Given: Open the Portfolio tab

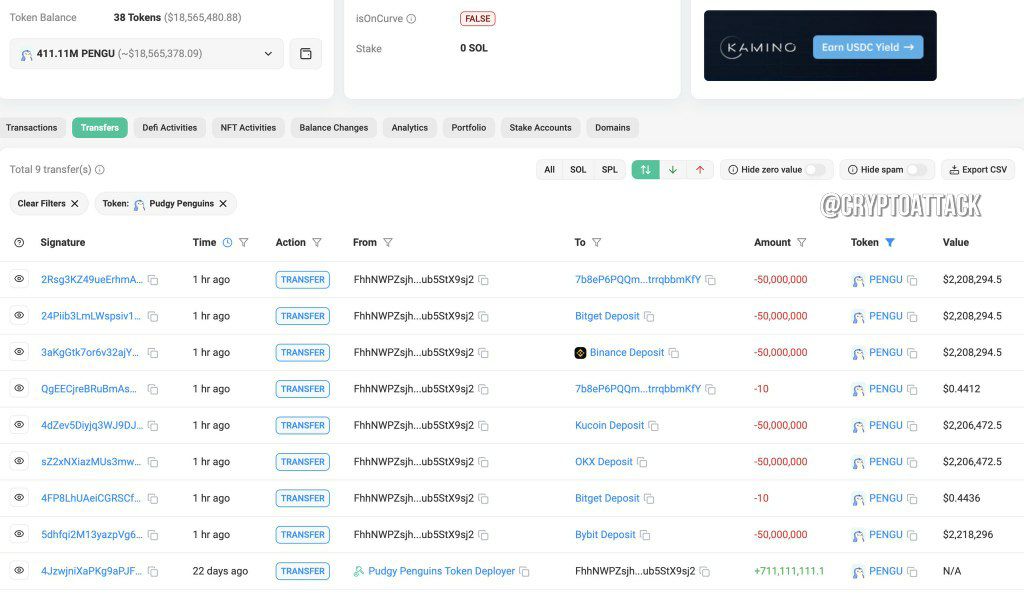Looking at the screenshot, I should pos(469,128).
